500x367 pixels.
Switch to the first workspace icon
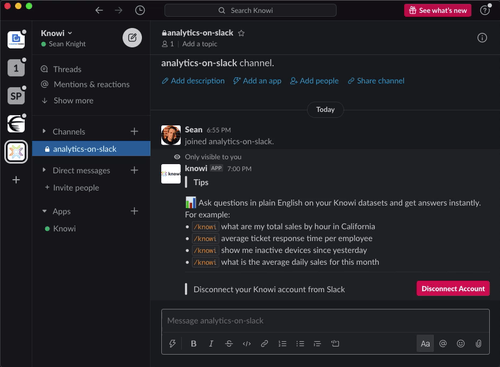click(x=16, y=39)
